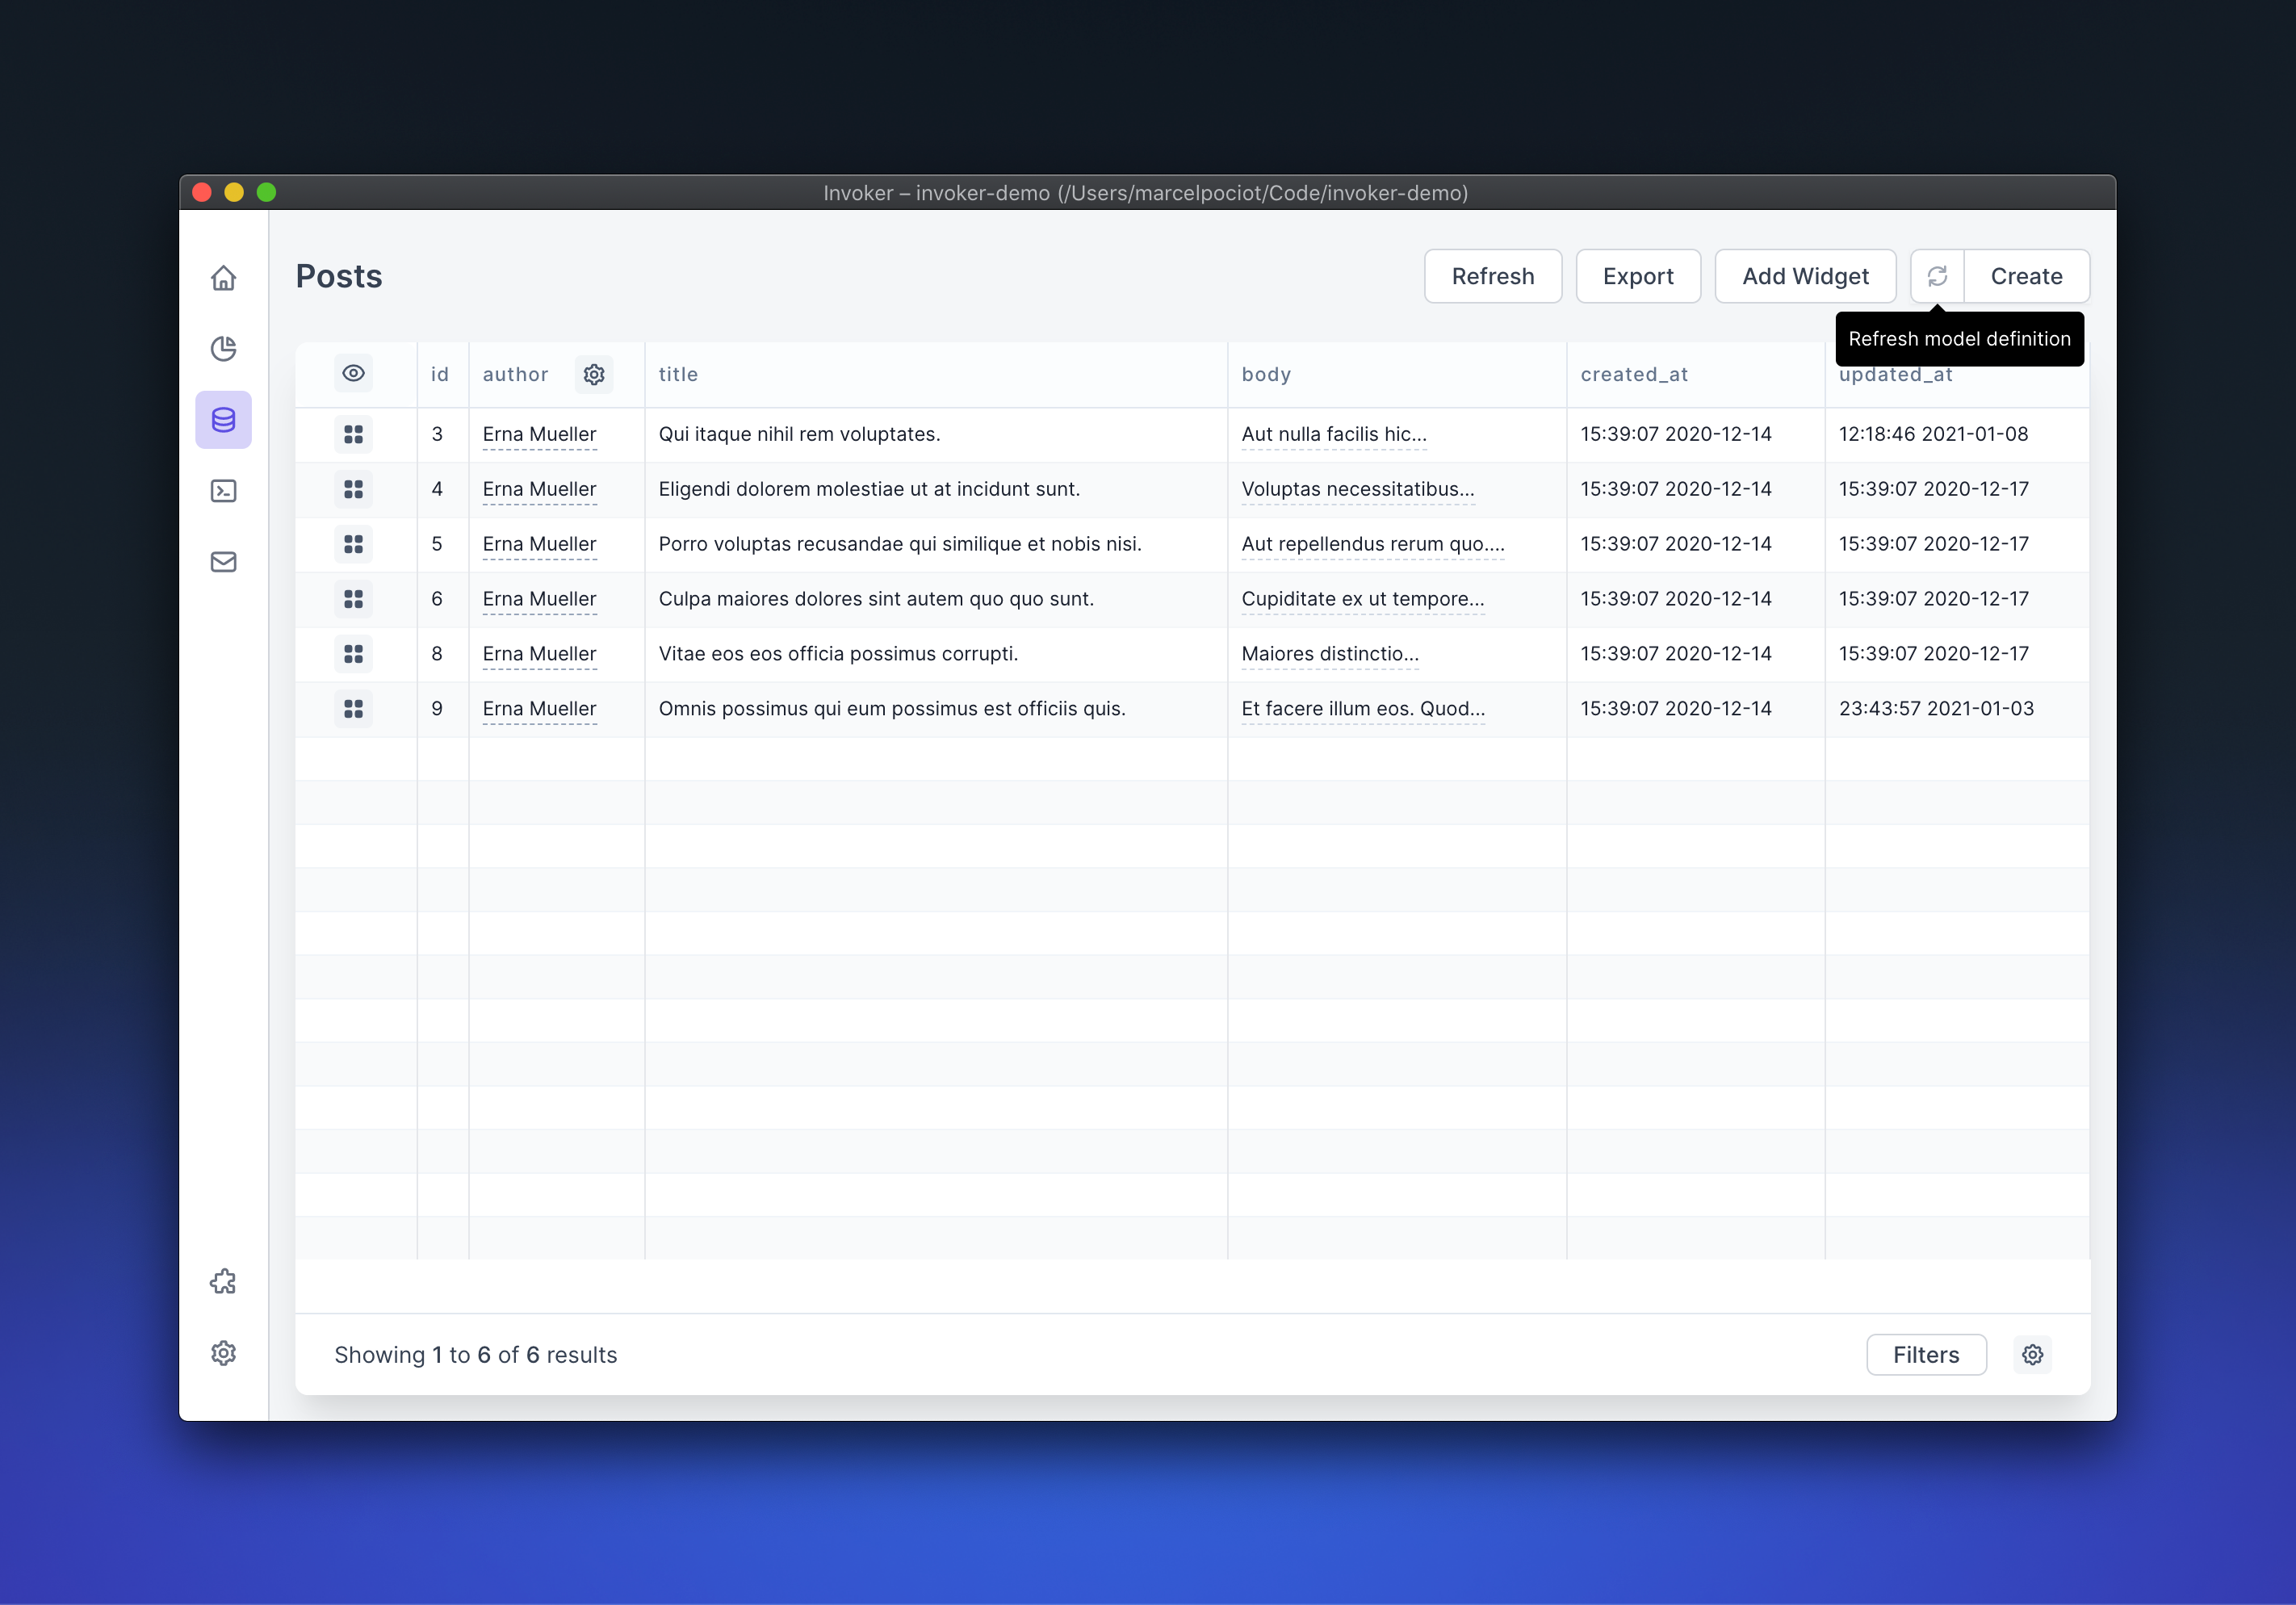2296x1605 pixels.
Task: Open row actions grid for post 6
Action: pyautogui.click(x=353, y=599)
